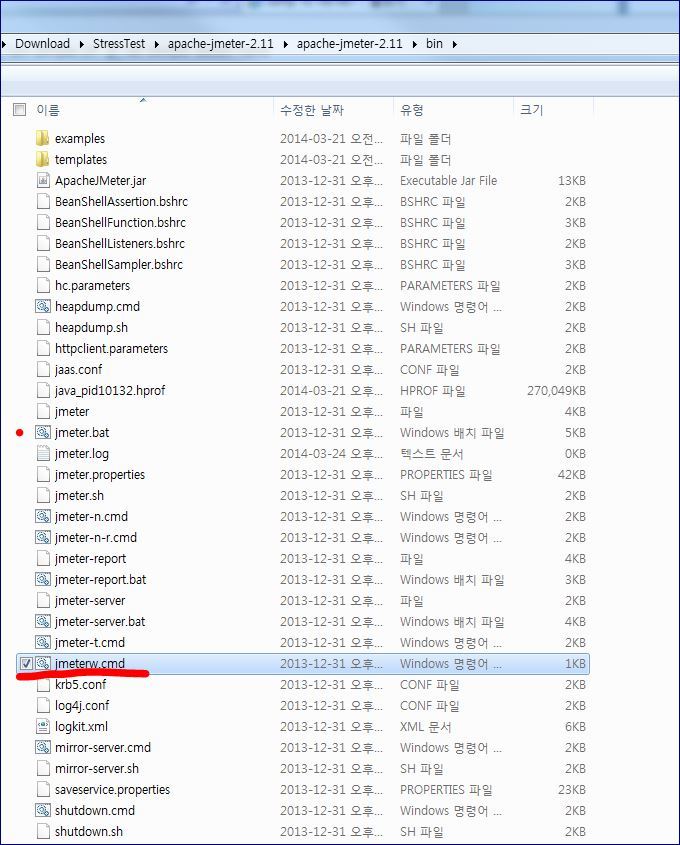
Task: Click the jaas.conf file icon
Action: [43, 370]
